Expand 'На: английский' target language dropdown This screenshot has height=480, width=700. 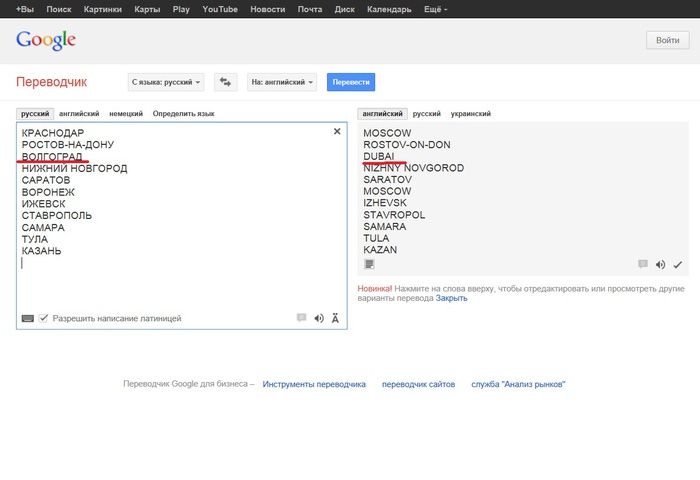click(x=282, y=82)
